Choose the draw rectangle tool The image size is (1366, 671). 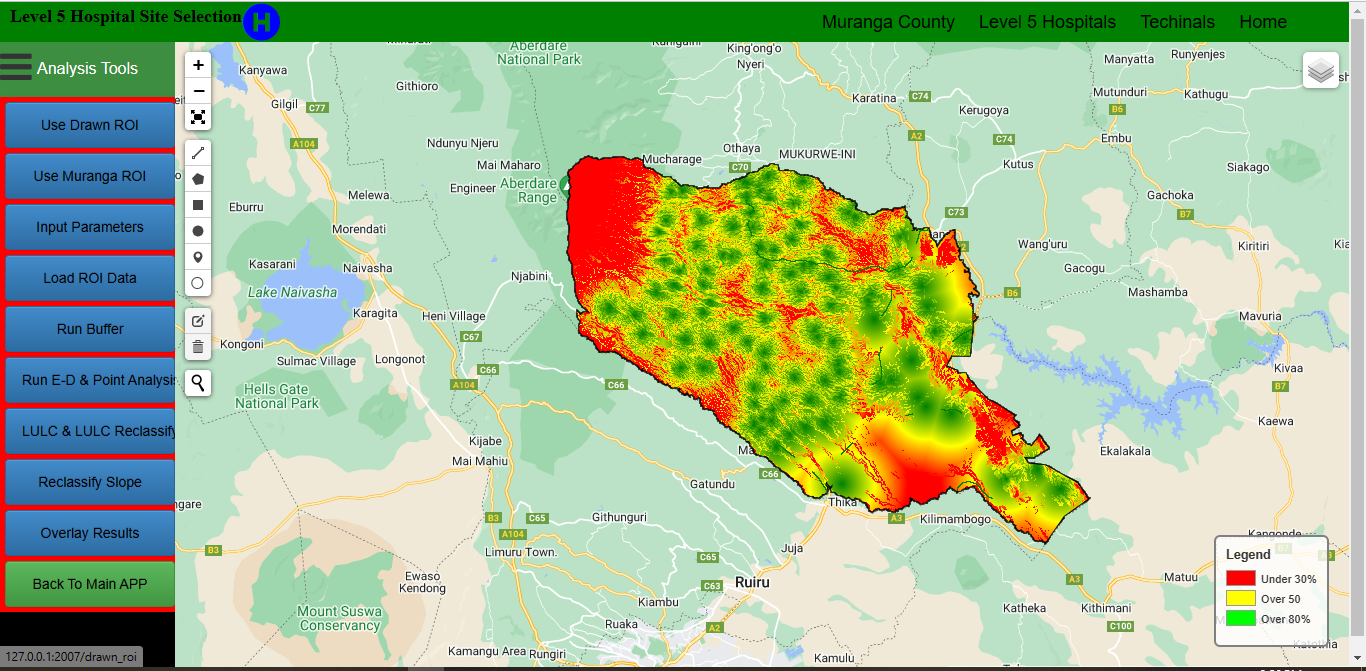coord(198,205)
